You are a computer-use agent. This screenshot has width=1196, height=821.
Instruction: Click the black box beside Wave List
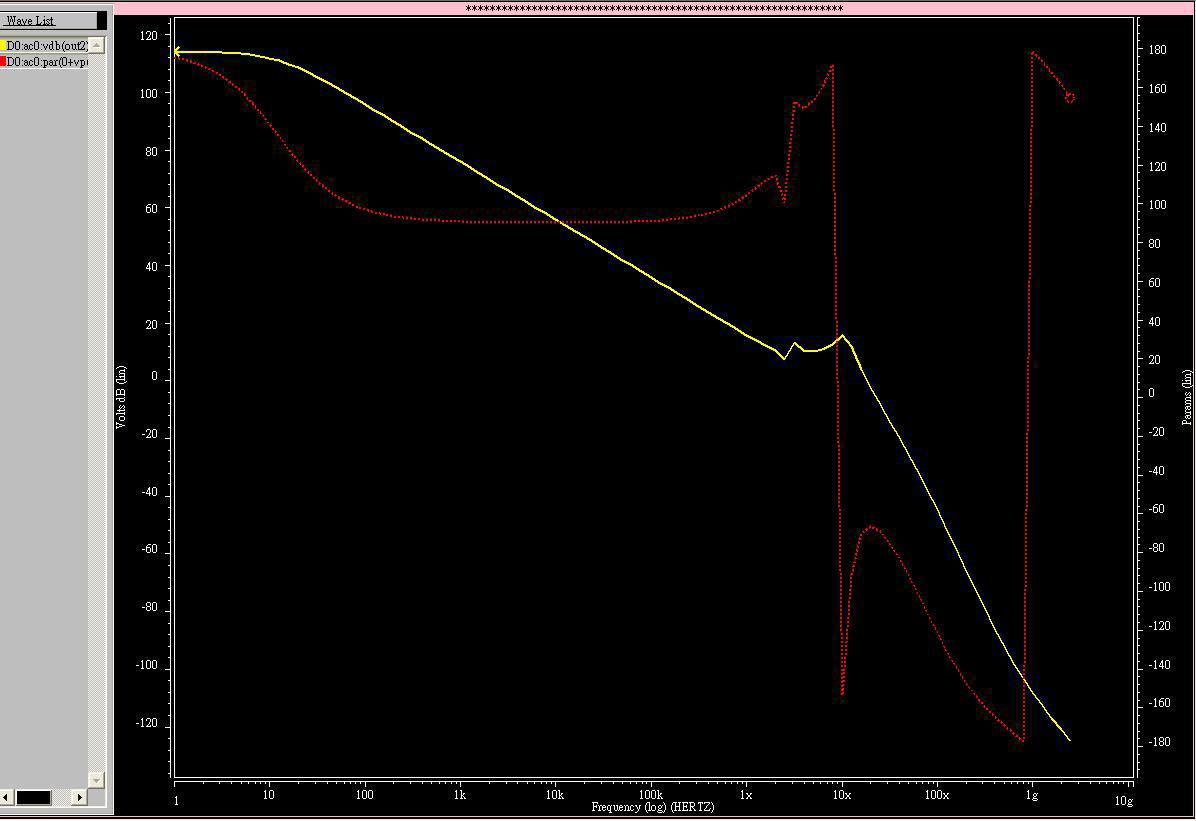coord(102,20)
